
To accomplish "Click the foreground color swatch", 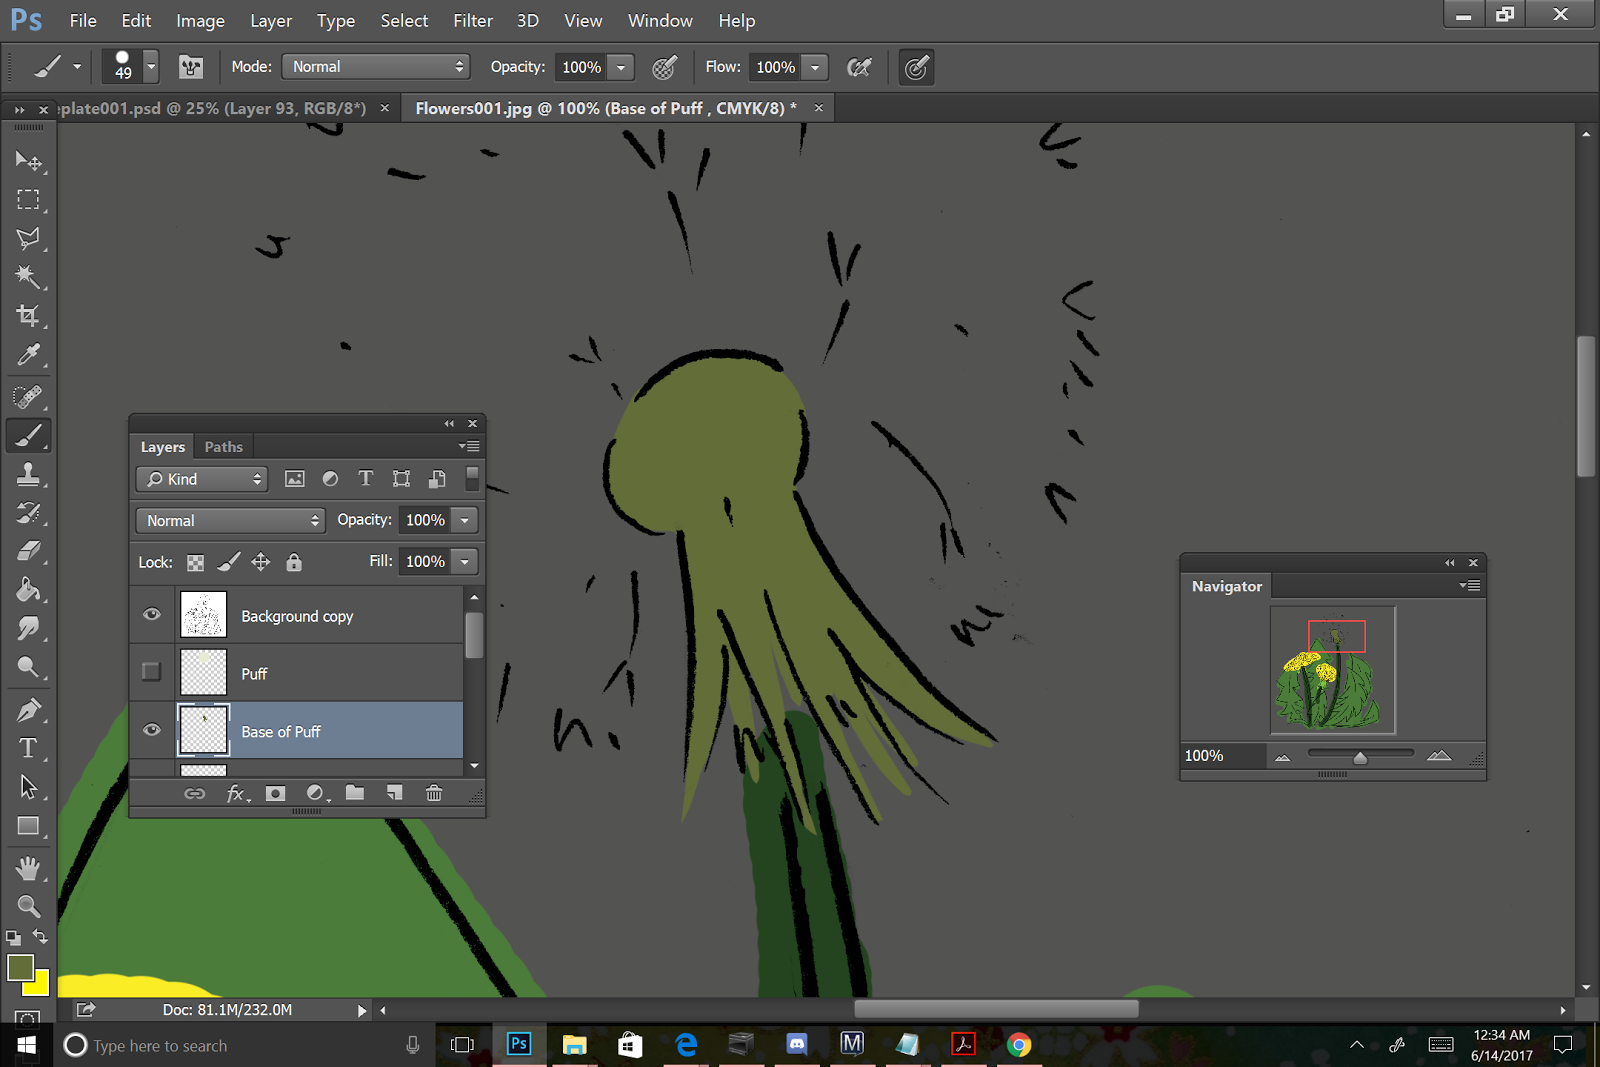I will pyautogui.click(x=20, y=968).
